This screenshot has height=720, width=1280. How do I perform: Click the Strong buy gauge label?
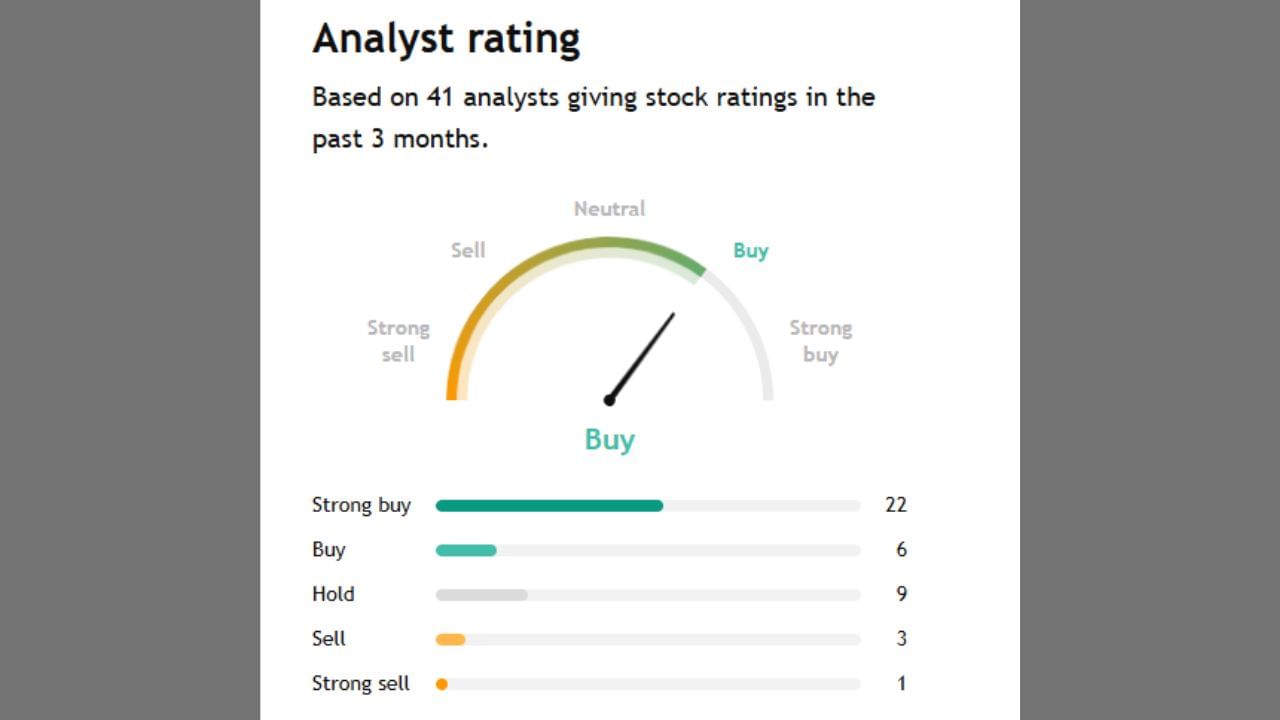click(x=820, y=341)
